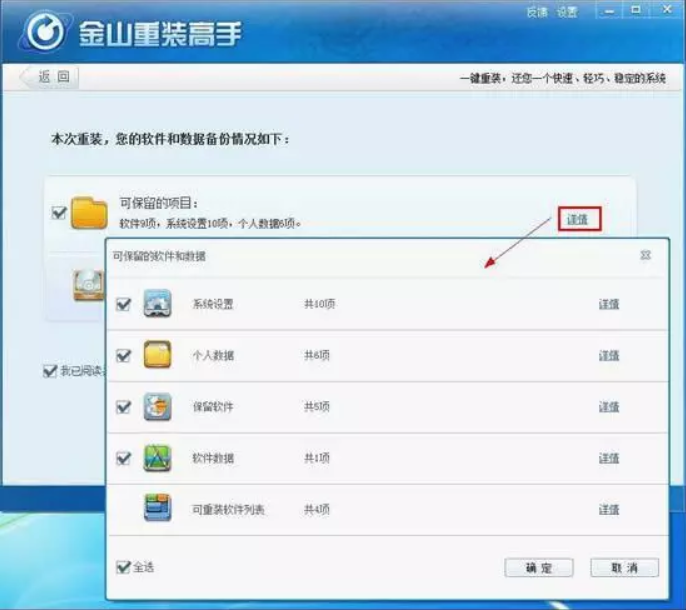Go back with the 返回 button
Image resolution: width=686 pixels, height=610 pixels.
[48, 77]
